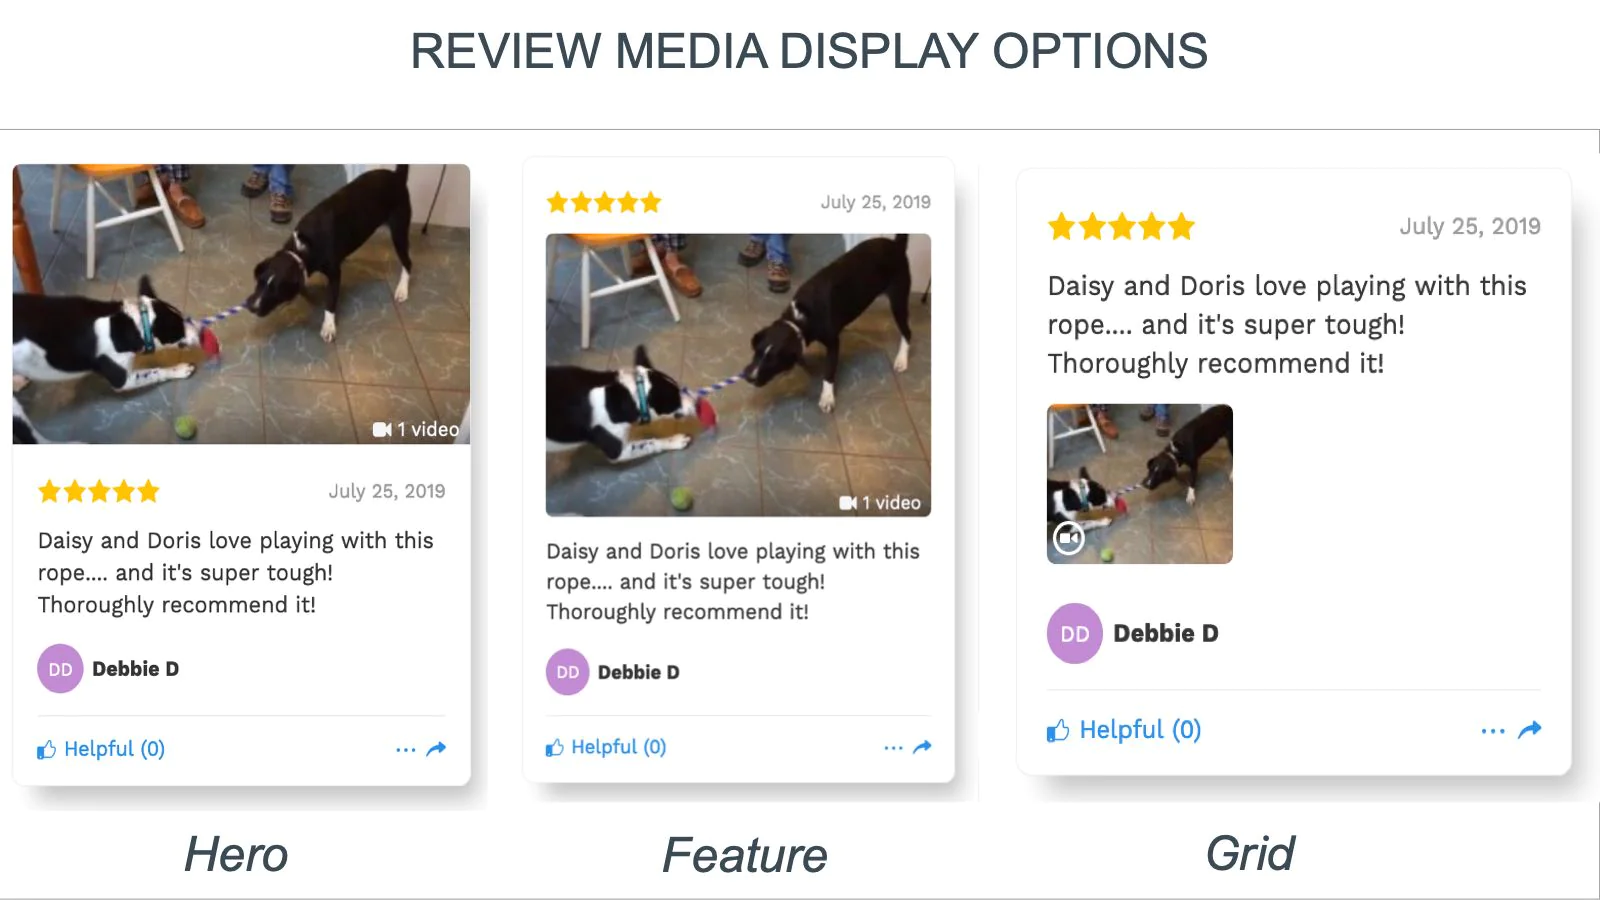The image size is (1600, 900).
Task: Open the three-dot menu in Hero card
Action: [405, 749]
